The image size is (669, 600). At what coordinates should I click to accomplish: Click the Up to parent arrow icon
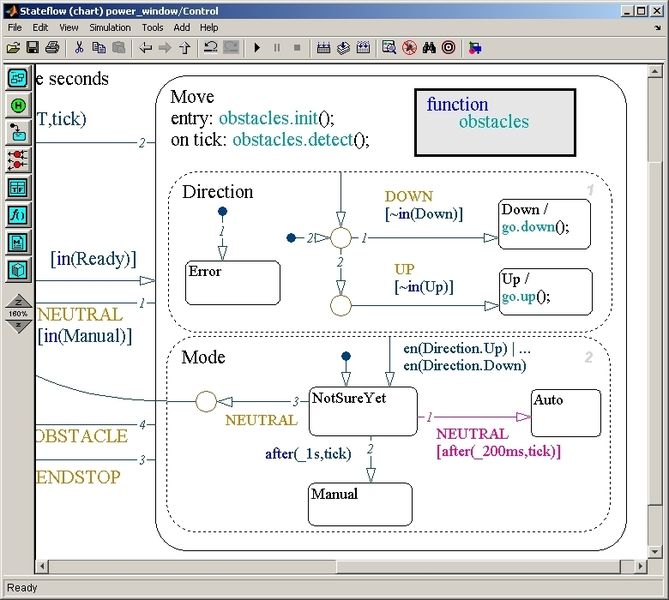point(184,47)
